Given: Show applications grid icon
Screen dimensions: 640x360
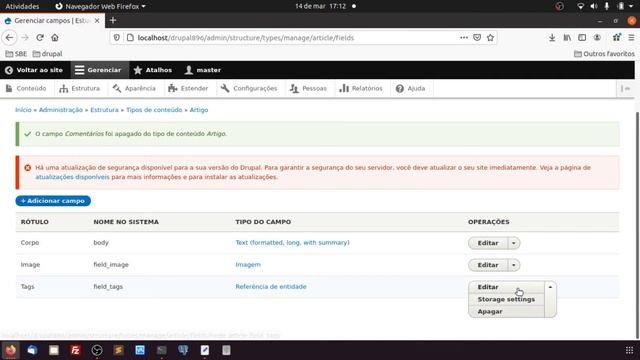Looking at the screenshot, I should pyautogui.click(x=629, y=350).
